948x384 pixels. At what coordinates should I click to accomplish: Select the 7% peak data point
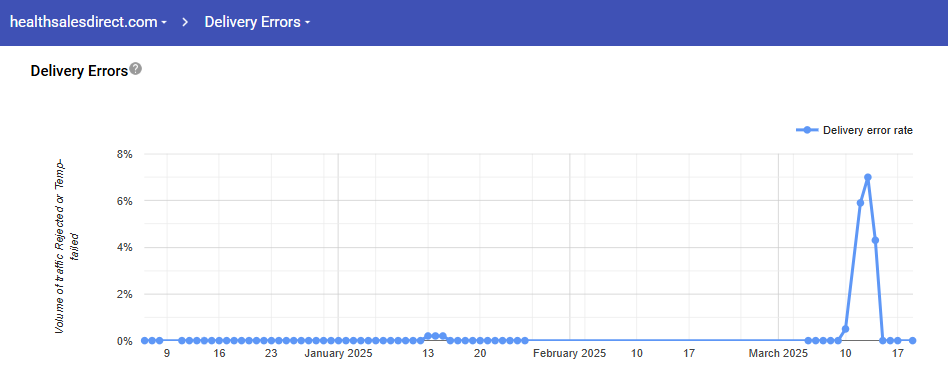pyautogui.click(x=868, y=177)
